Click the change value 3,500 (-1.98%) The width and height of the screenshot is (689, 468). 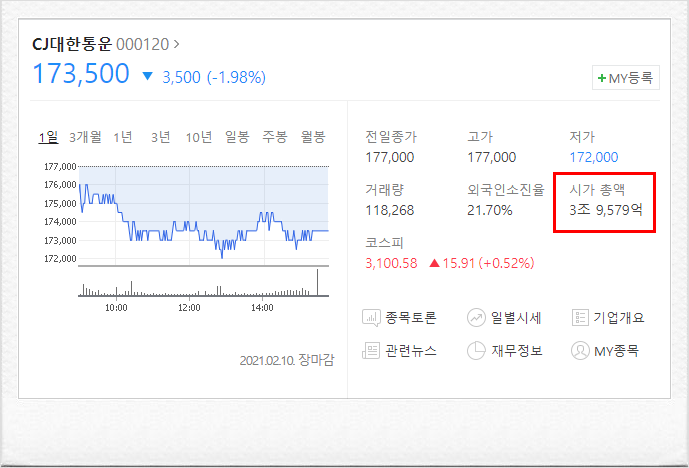[214, 77]
